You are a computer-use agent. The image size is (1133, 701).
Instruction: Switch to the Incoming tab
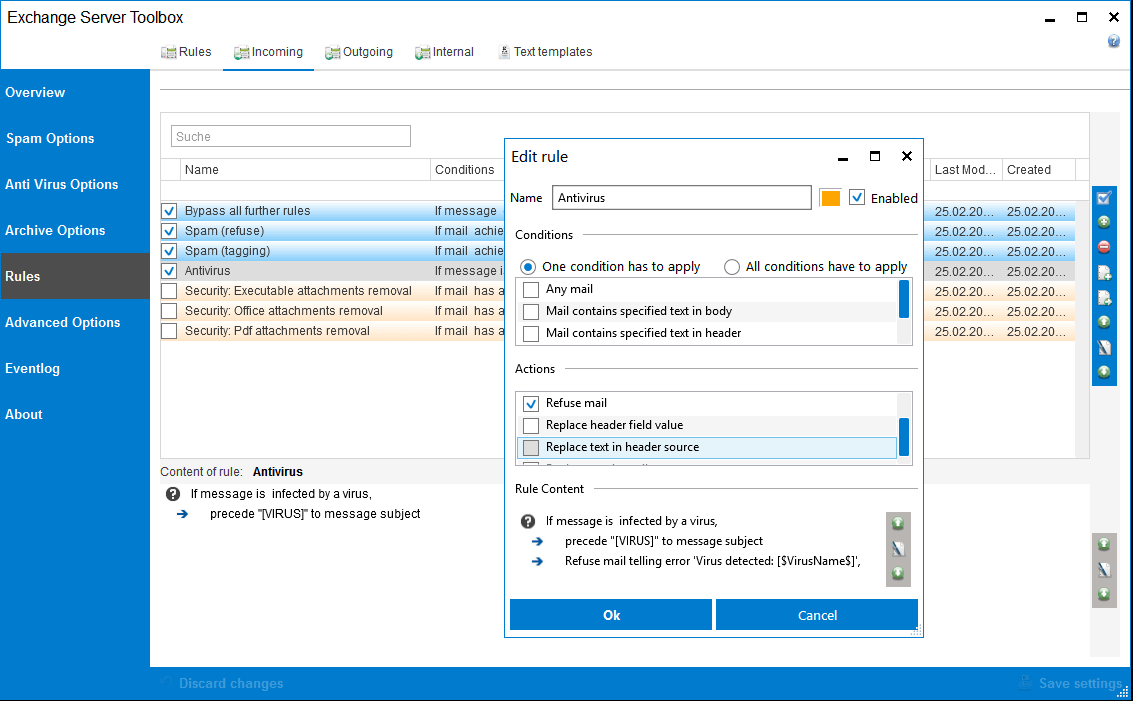(x=268, y=52)
